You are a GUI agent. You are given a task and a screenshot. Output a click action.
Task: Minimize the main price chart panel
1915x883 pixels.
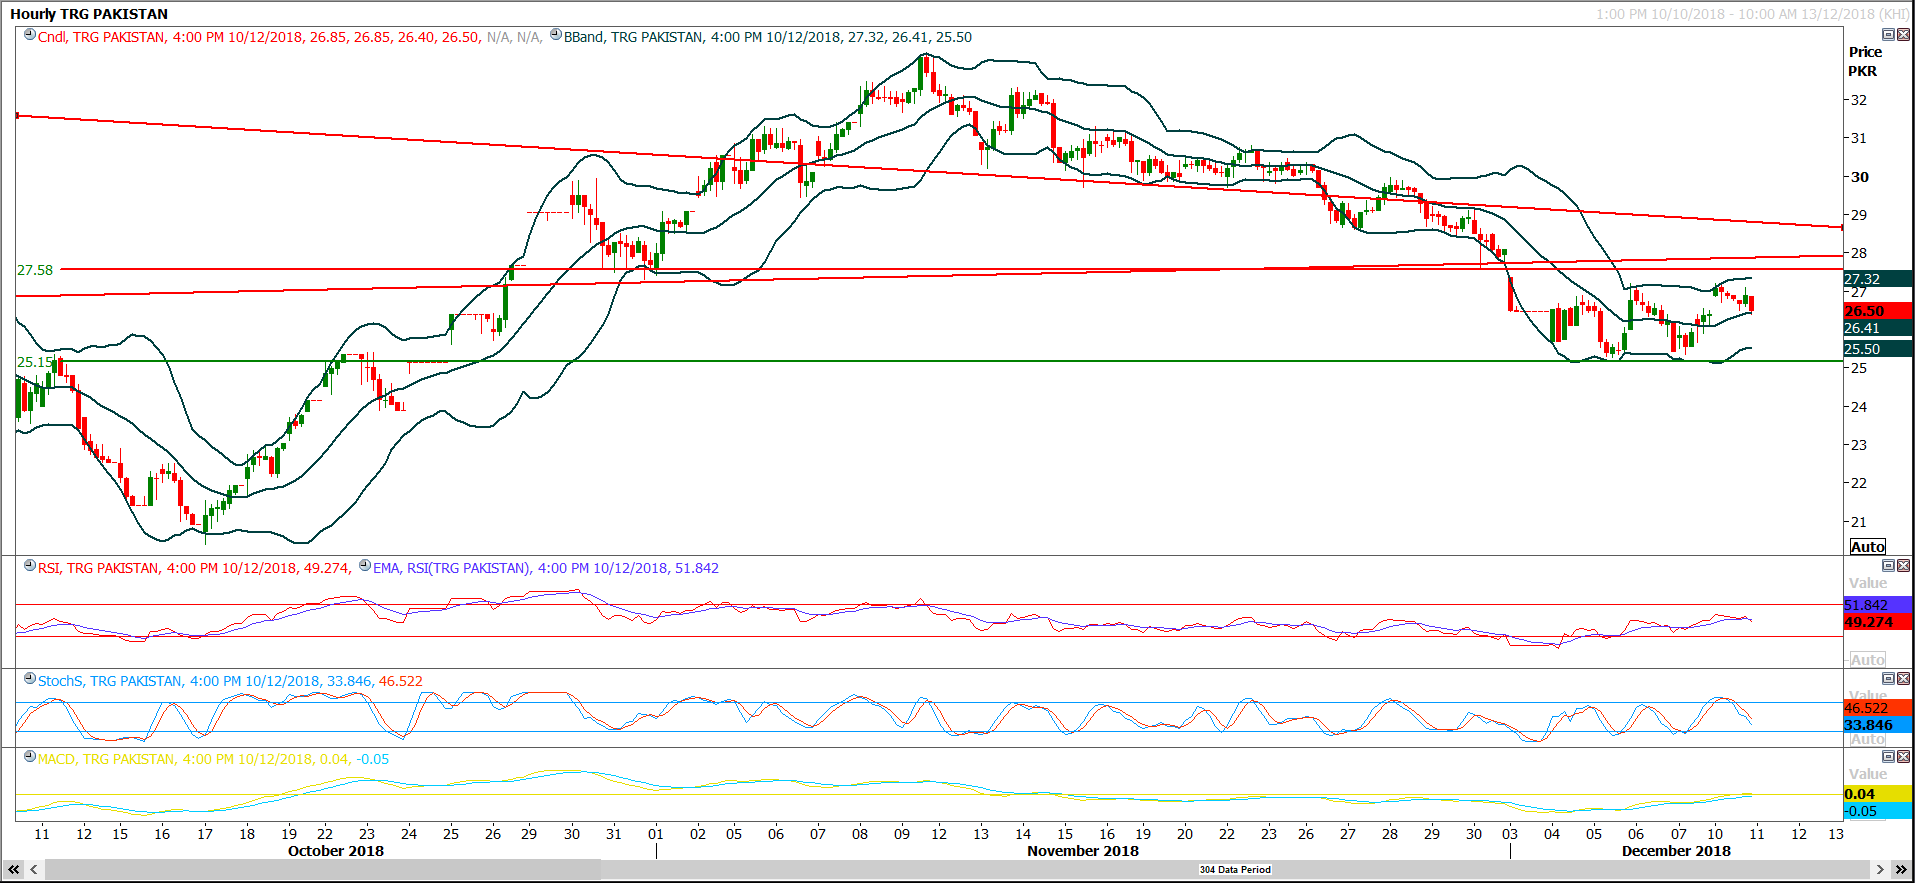[x=1888, y=35]
